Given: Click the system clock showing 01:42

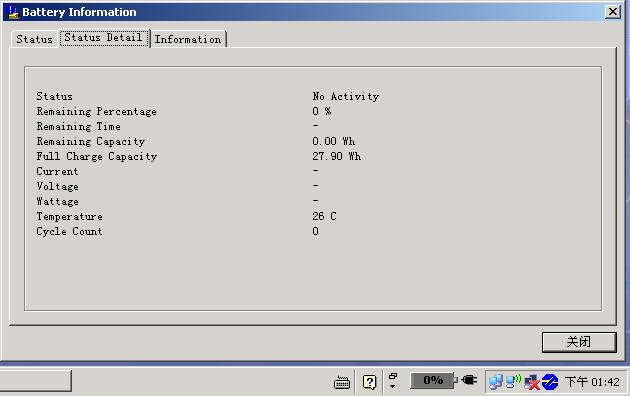Looking at the screenshot, I should pyautogui.click(x=592, y=382).
